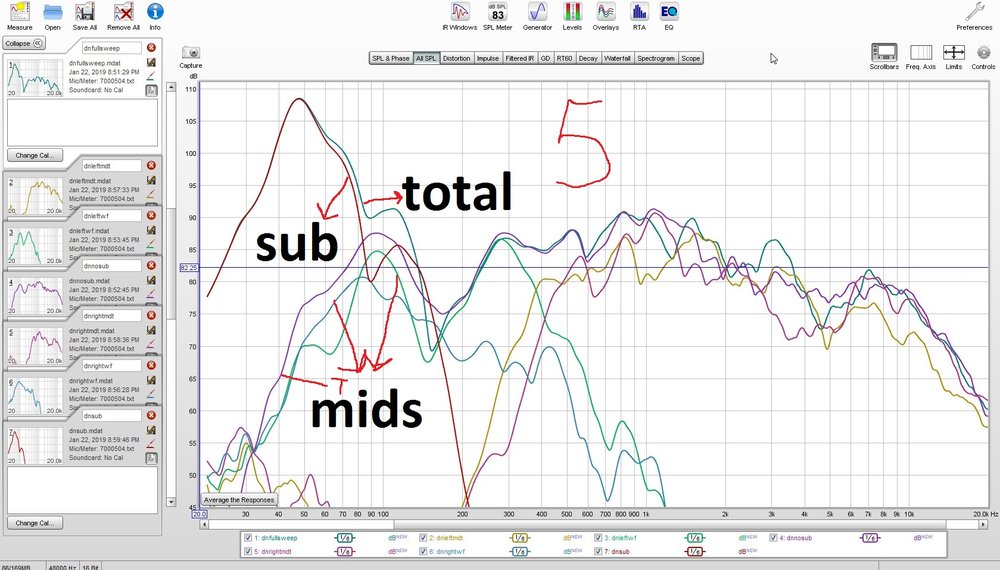
Task: Select the dnnosub measurement thumbnail
Action: click(x=35, y=295)
